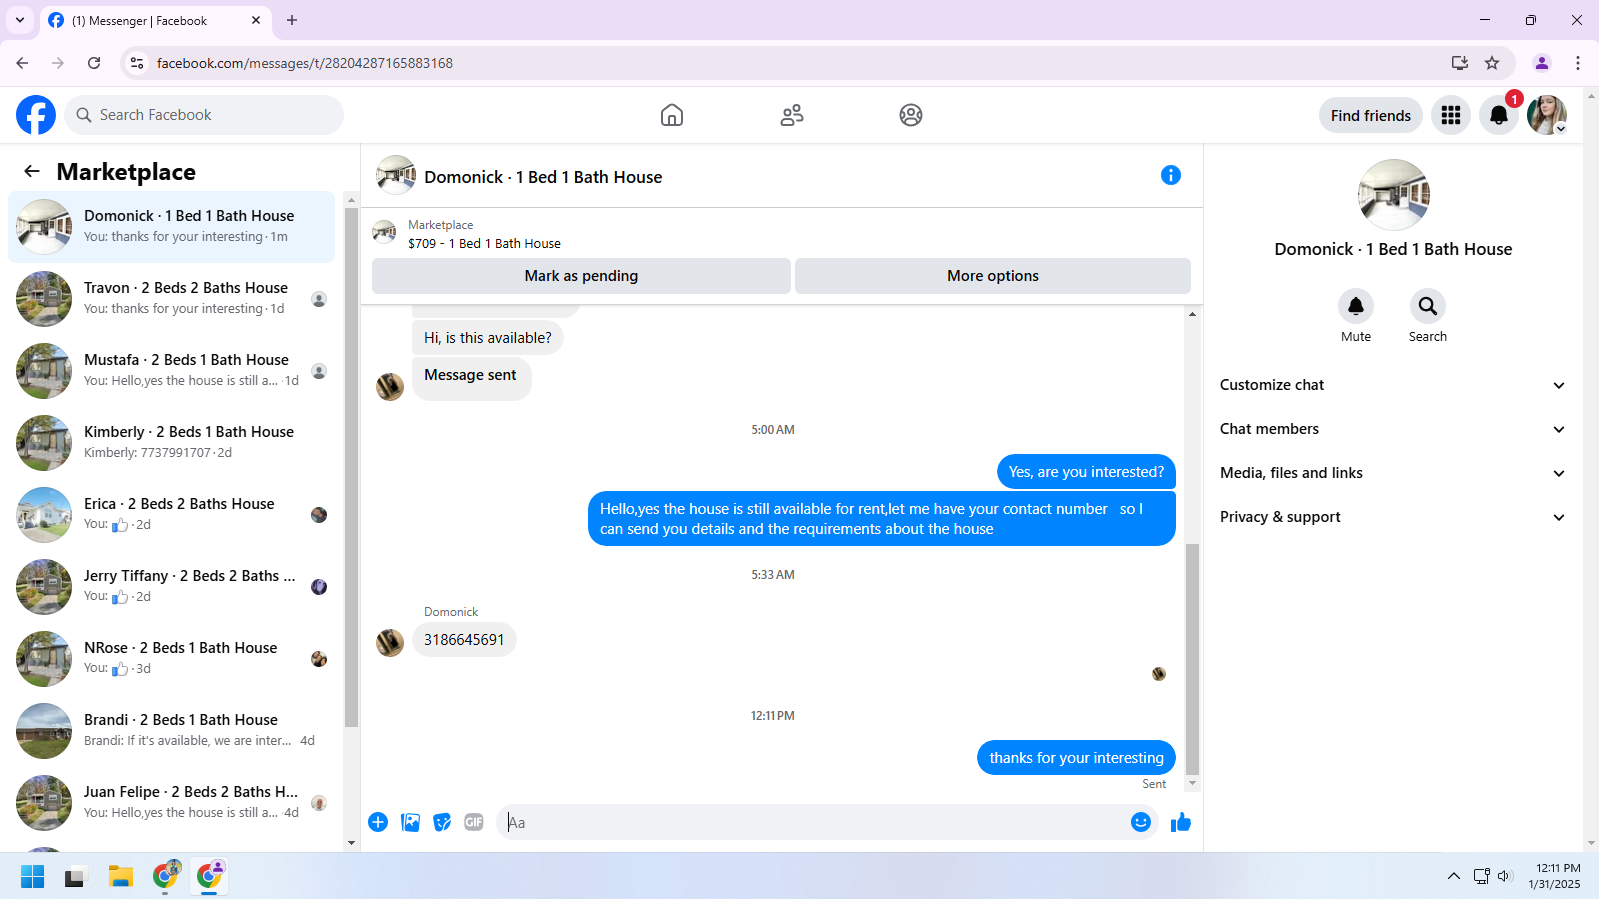Open More options for the listing
The height and width of the screenshot is (899, 1599).
[993, 276]
